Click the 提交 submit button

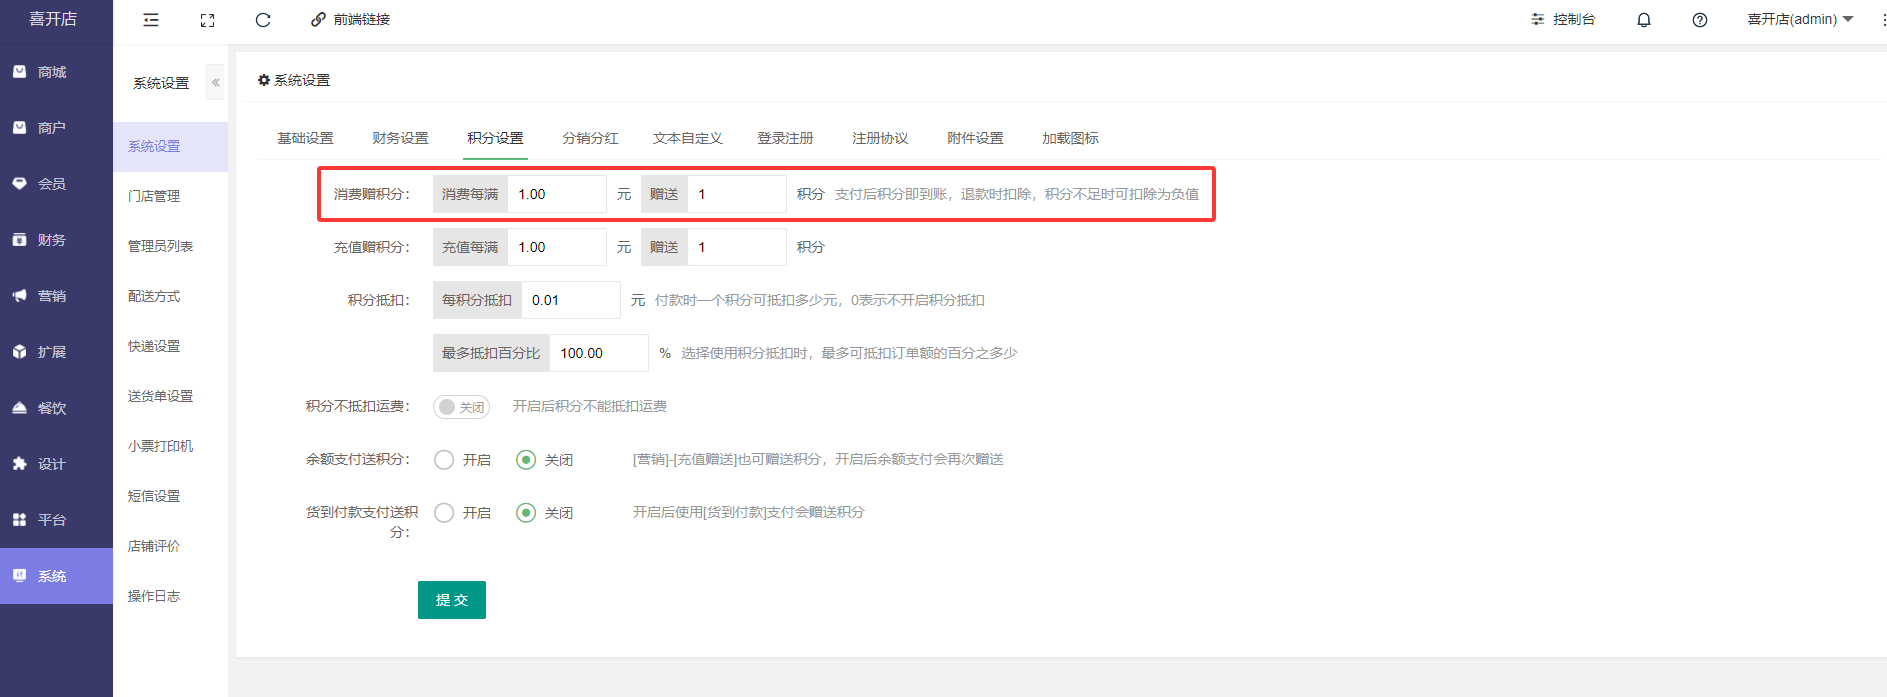pos(452,600)
